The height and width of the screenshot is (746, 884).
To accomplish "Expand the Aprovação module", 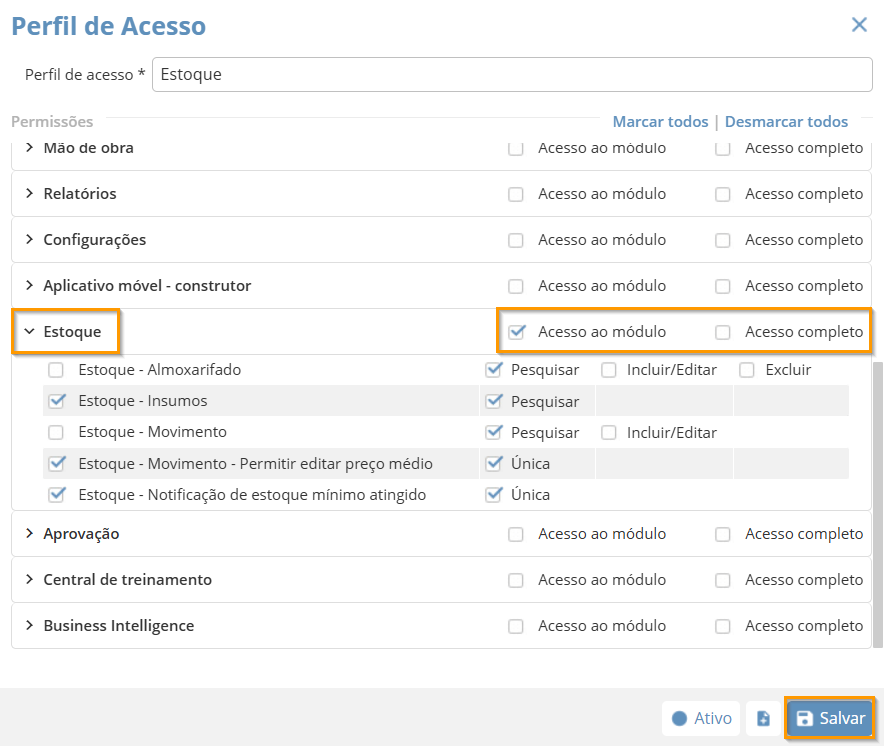I will point(30,534).
